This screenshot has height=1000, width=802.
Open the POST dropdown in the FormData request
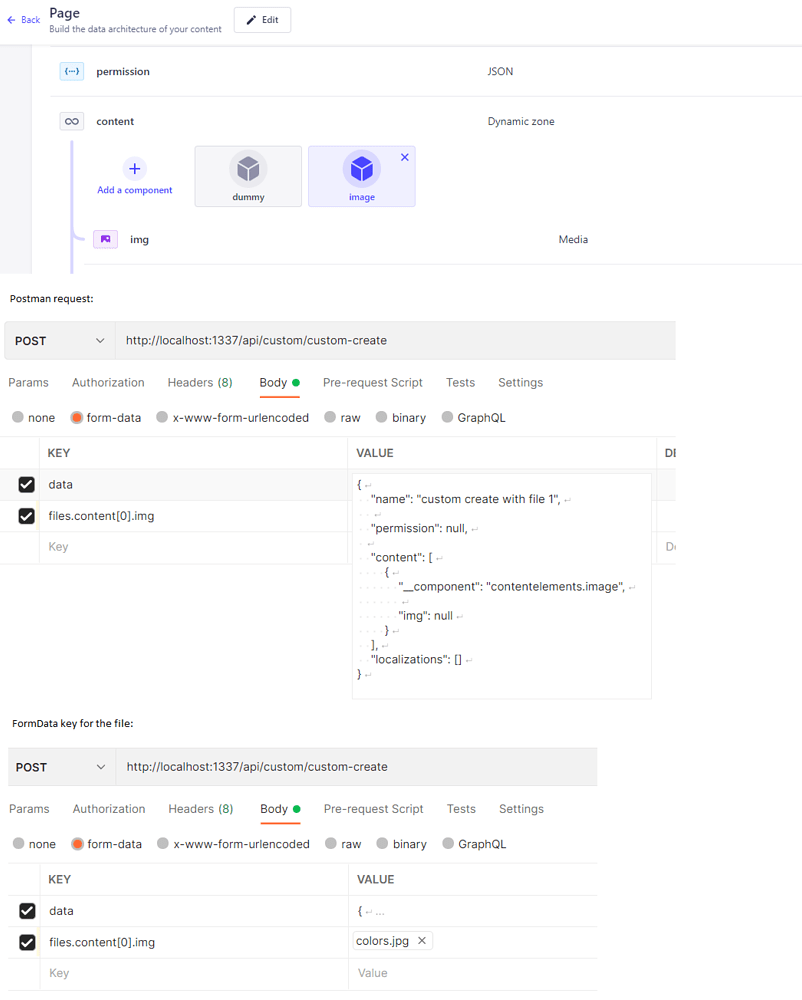click(x=59, y=767)
